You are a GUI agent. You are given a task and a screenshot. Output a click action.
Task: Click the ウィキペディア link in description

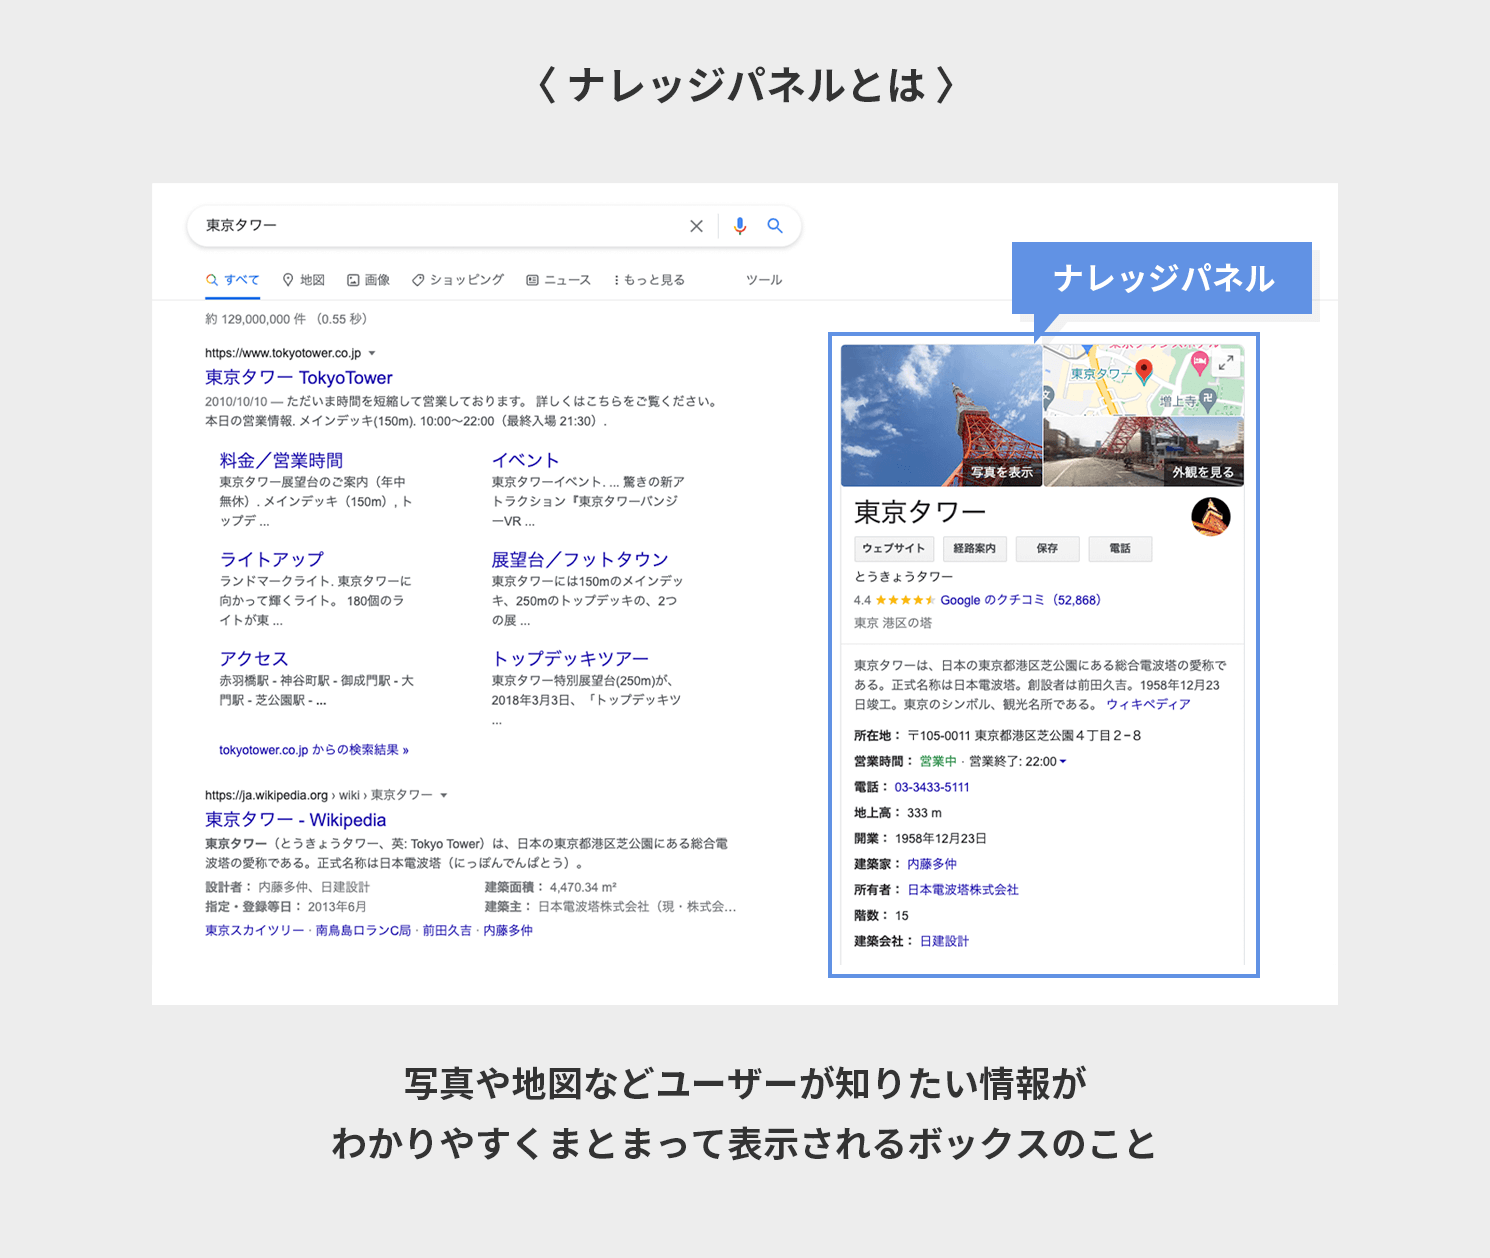(1148, 705)
